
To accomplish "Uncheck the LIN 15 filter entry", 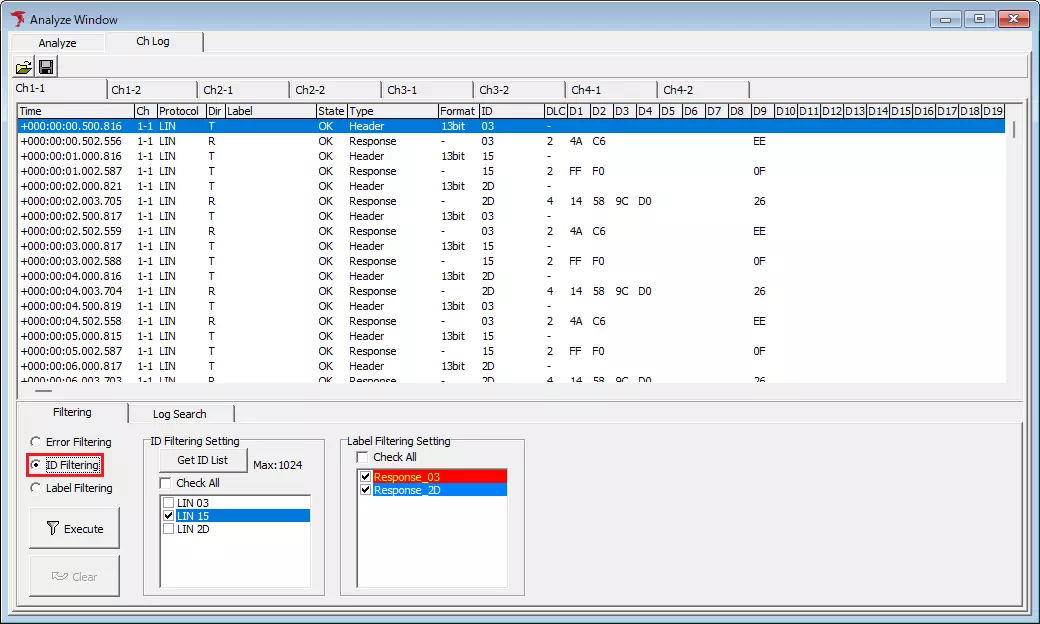I will click(168, 514).
